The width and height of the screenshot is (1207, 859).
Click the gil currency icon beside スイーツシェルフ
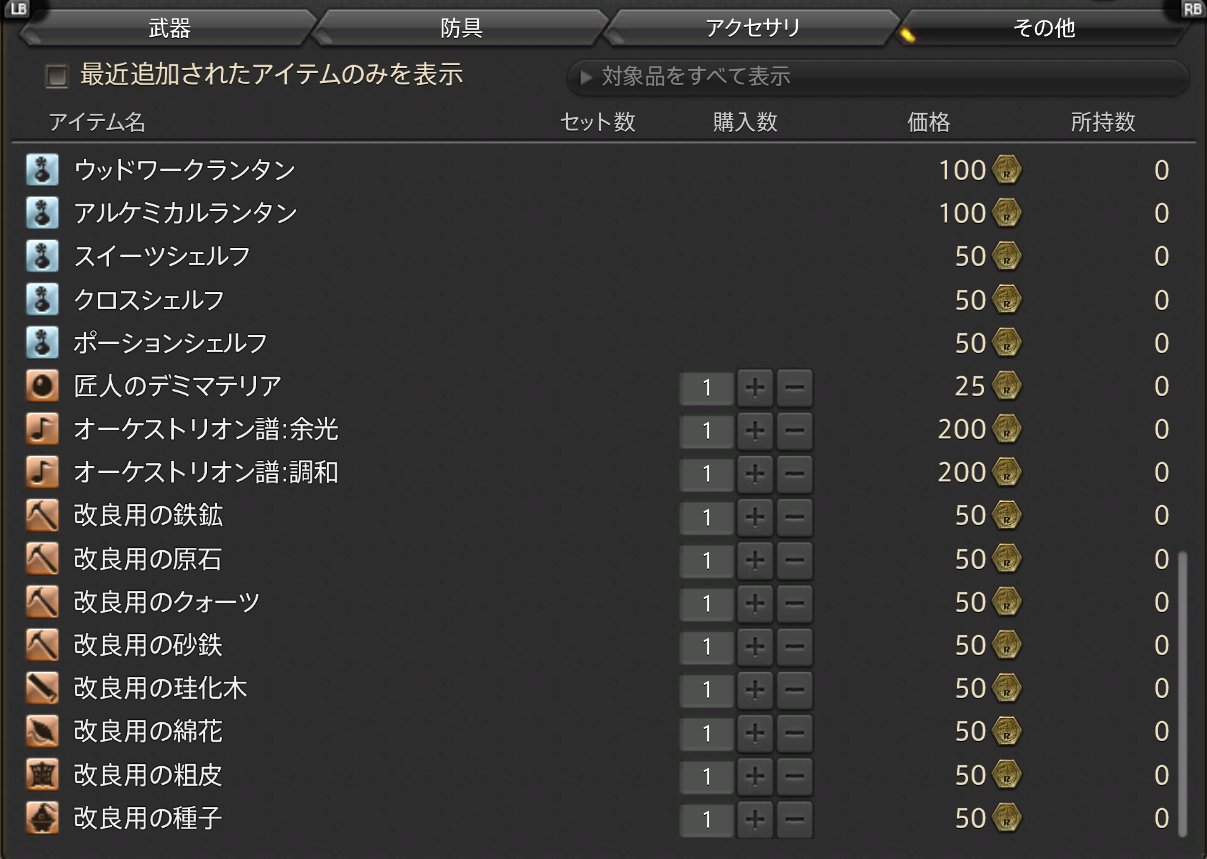coord(1007,256)
